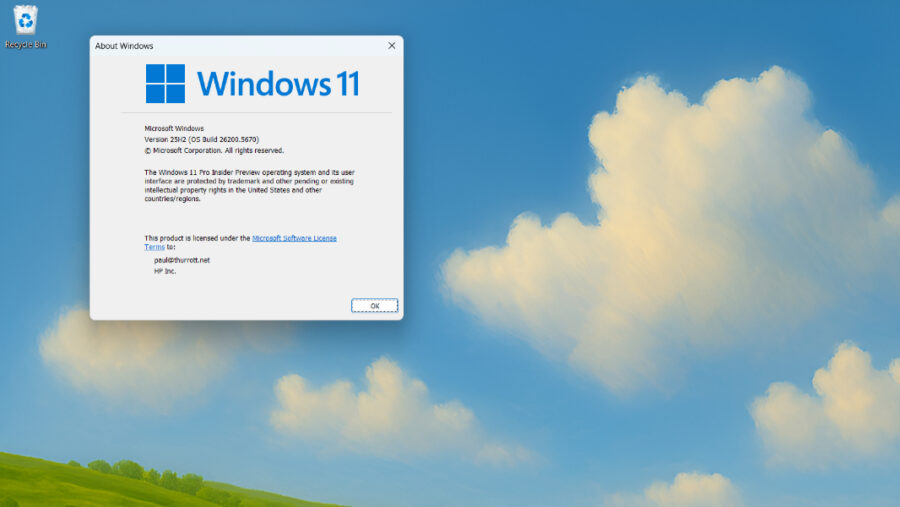Click the Pro Insider Preview description paragraph
This screenshot has height=507, width=900.
coord(248,185)
